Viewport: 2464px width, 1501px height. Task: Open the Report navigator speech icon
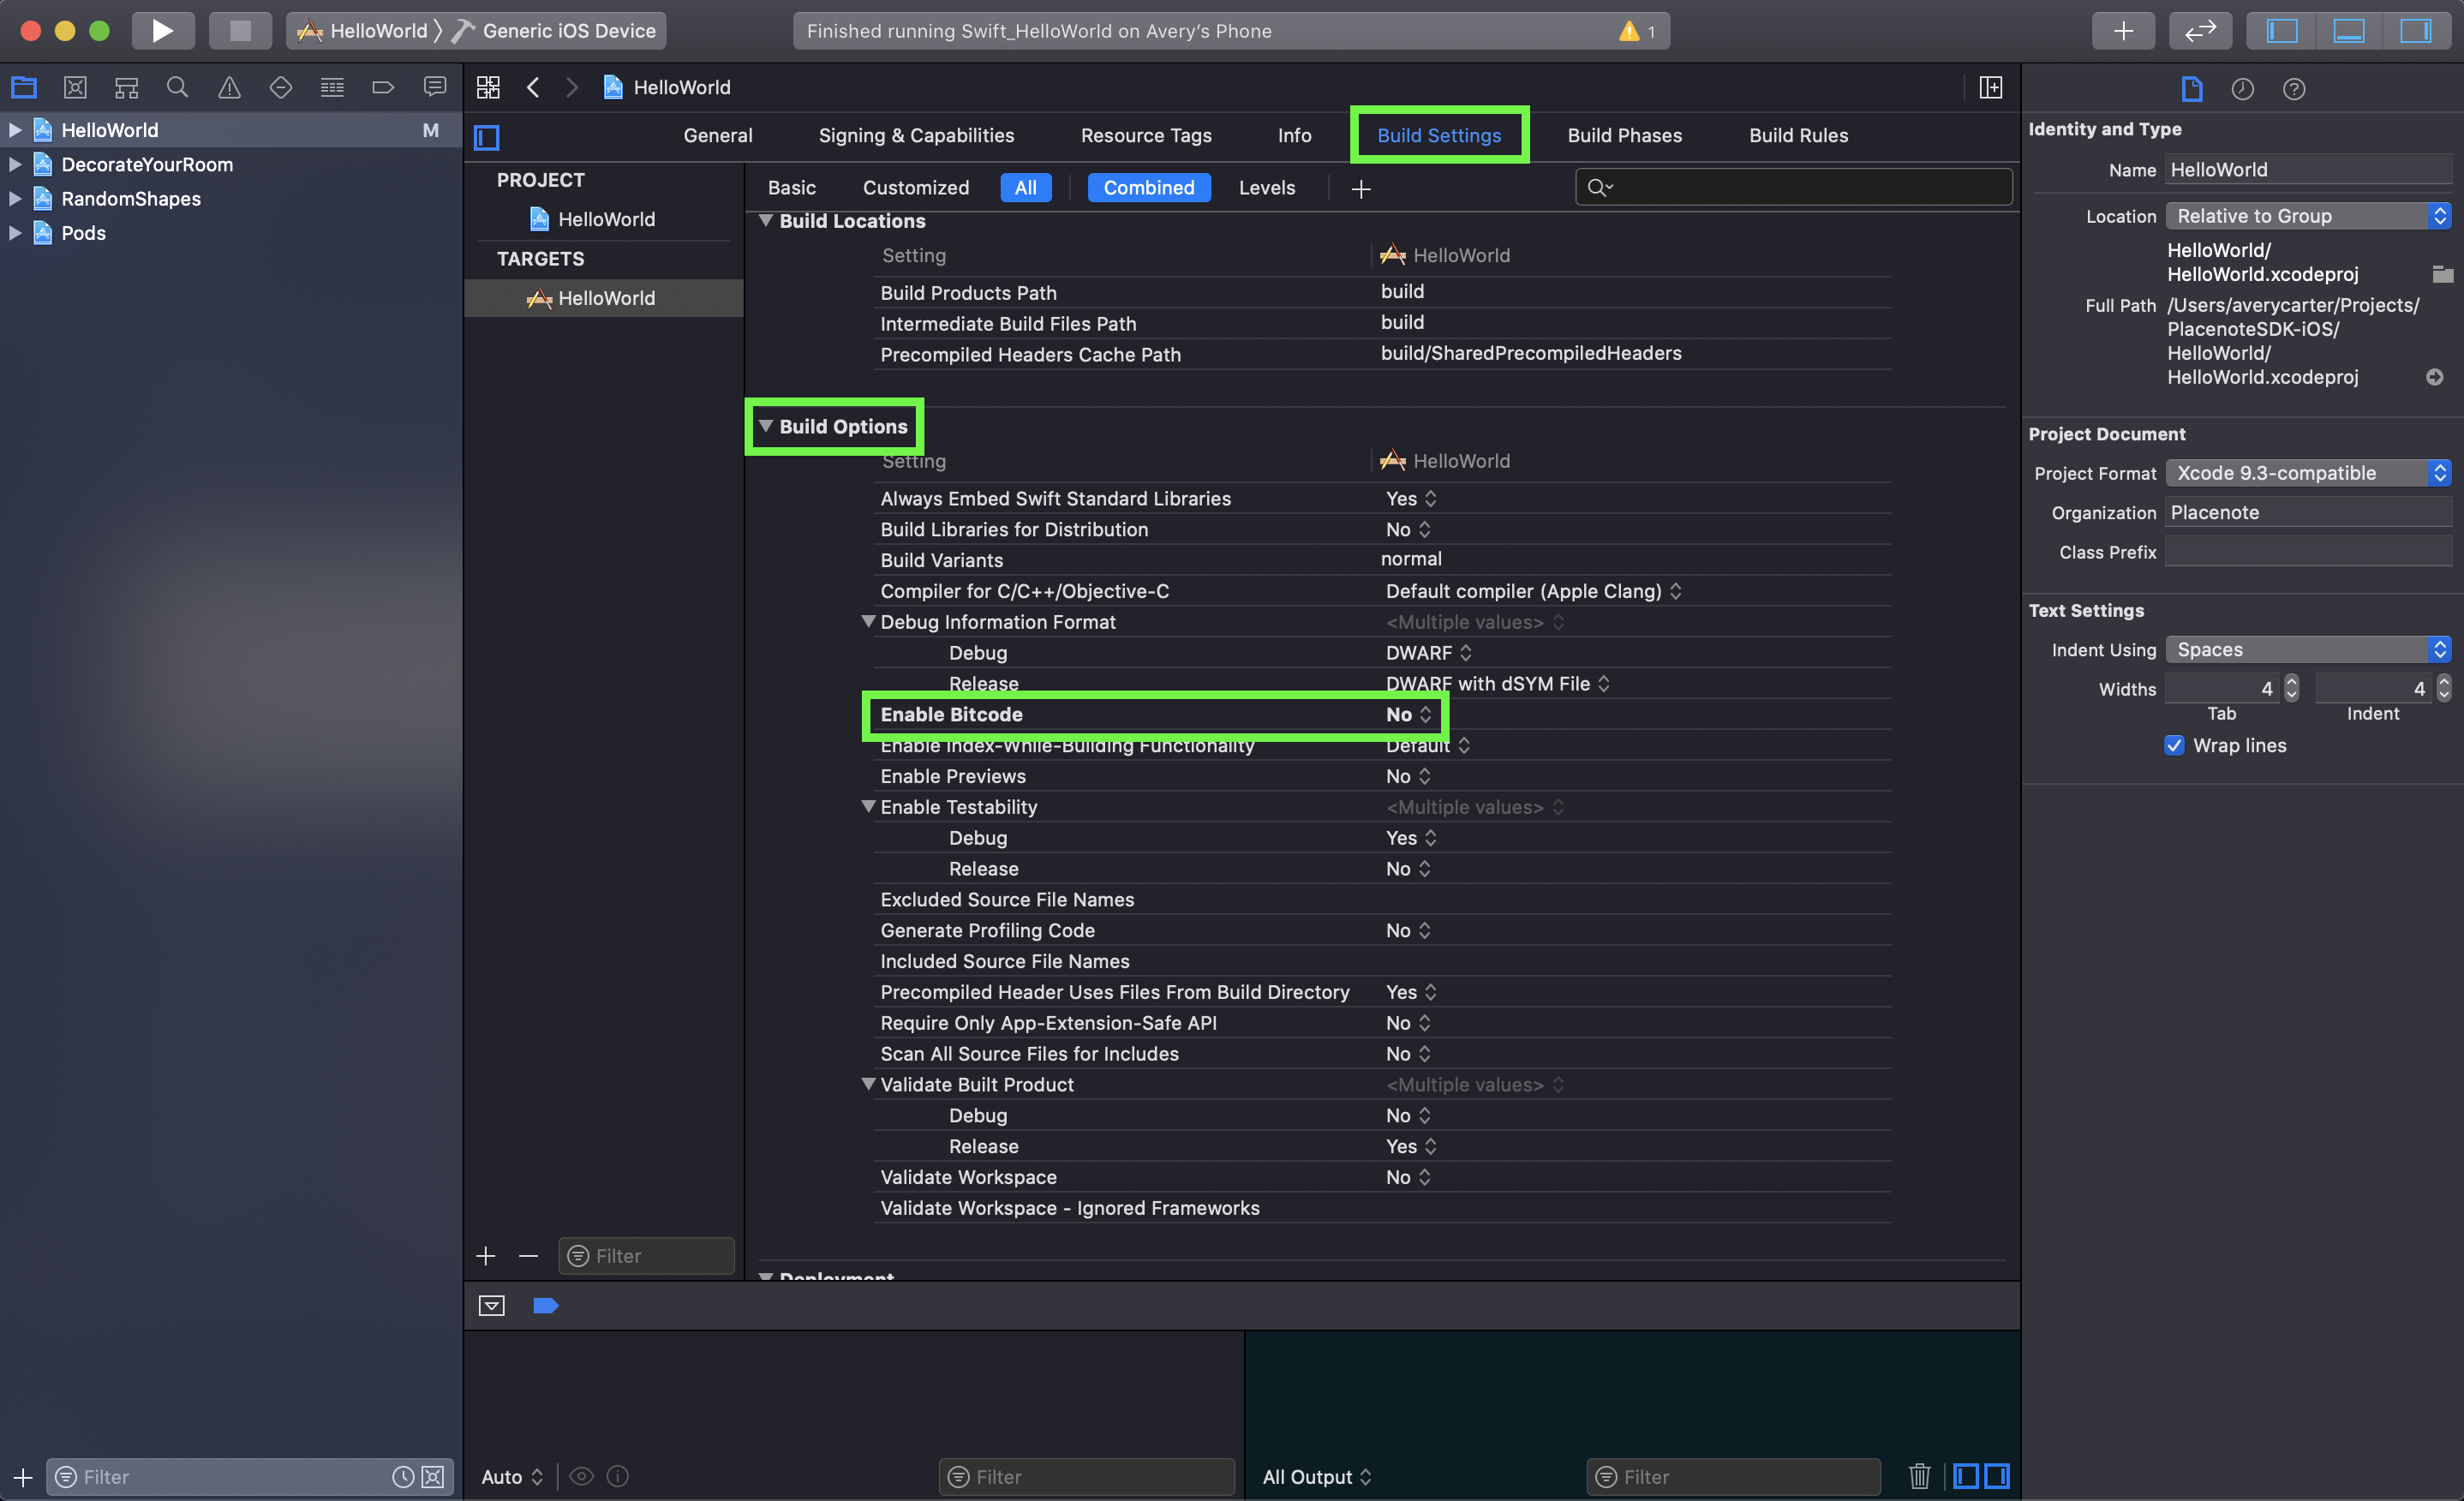(435, 88)
